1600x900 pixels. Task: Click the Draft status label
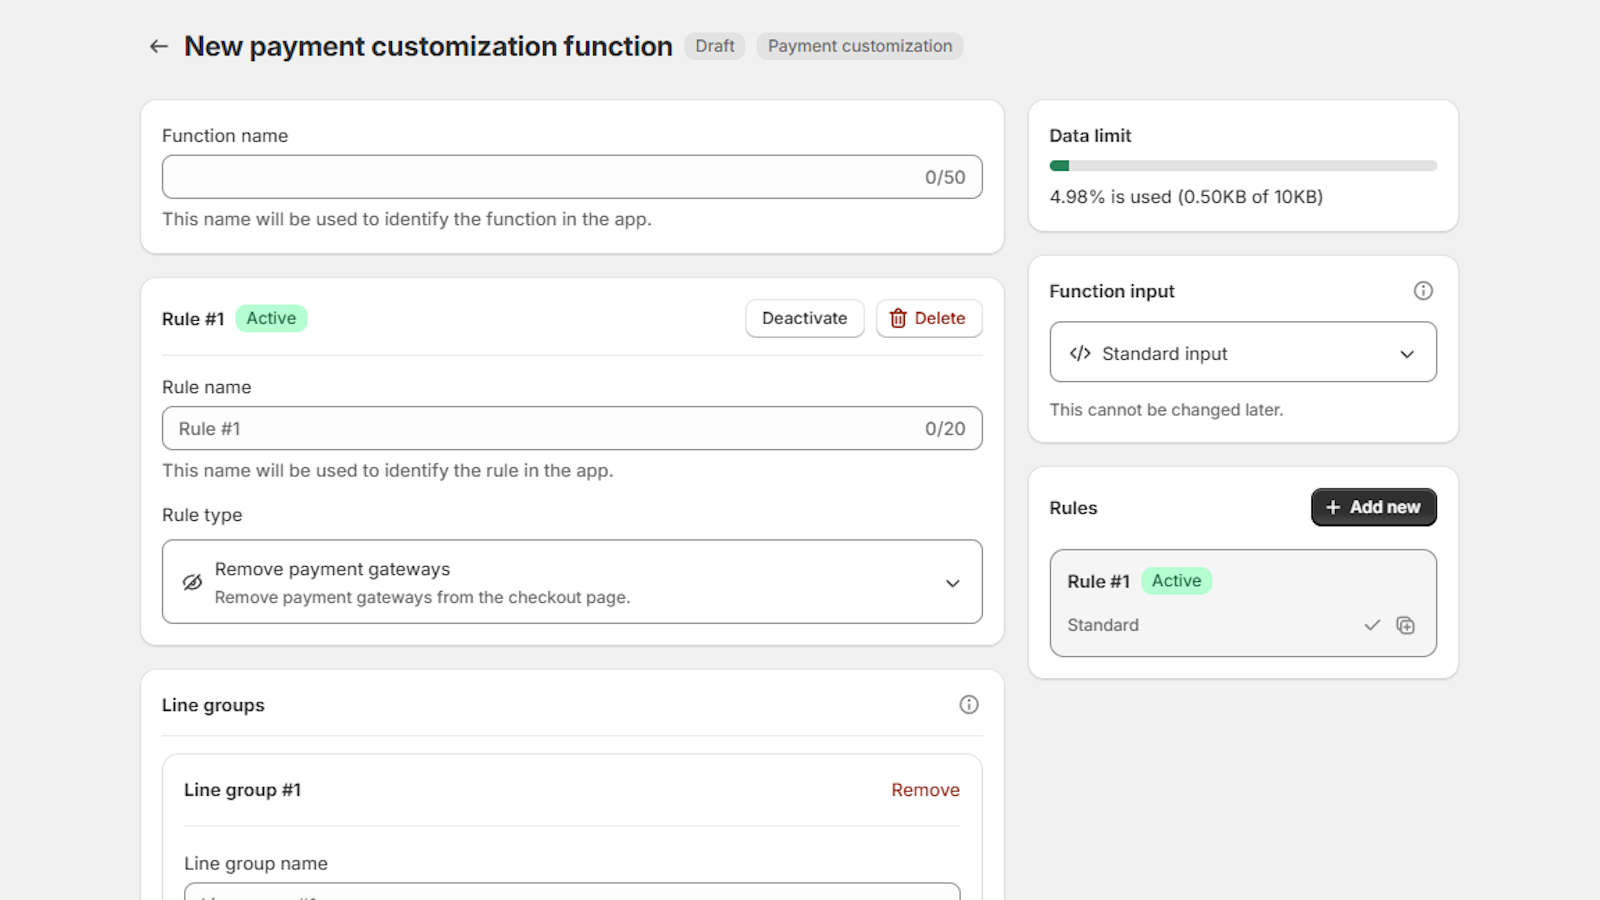click(x=714, y=46)
